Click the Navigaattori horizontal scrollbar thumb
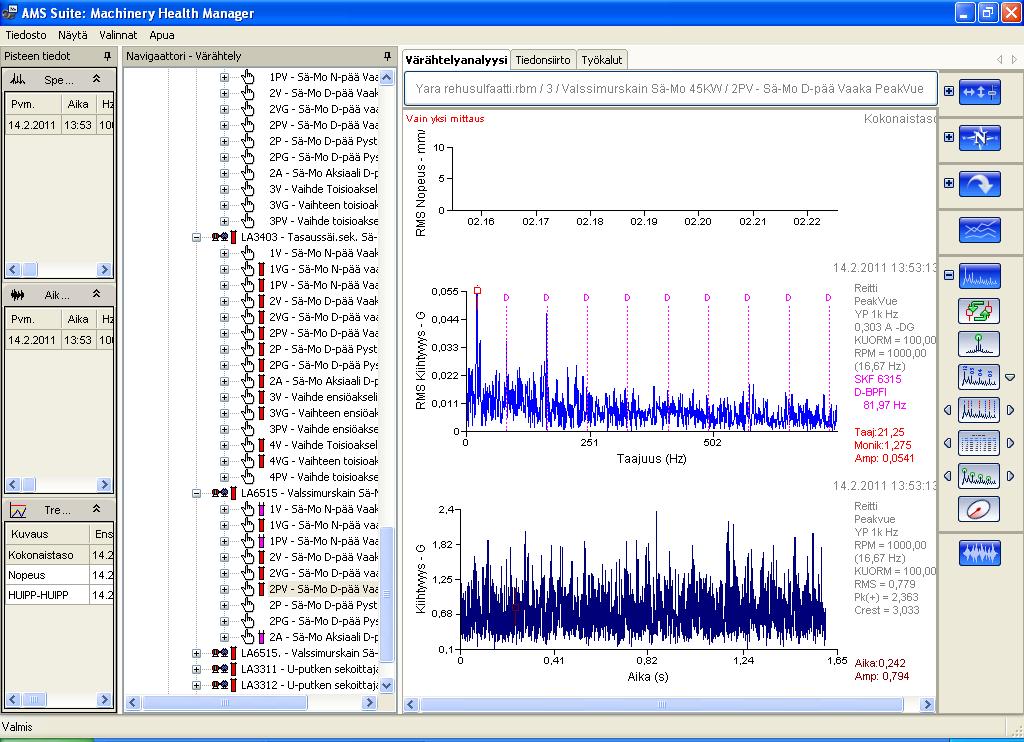The width and height of the screenshot is (1024, 742). [225, 703]
